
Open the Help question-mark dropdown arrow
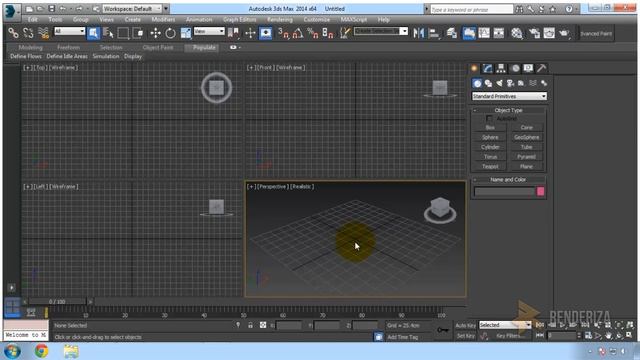click(576, 9)
